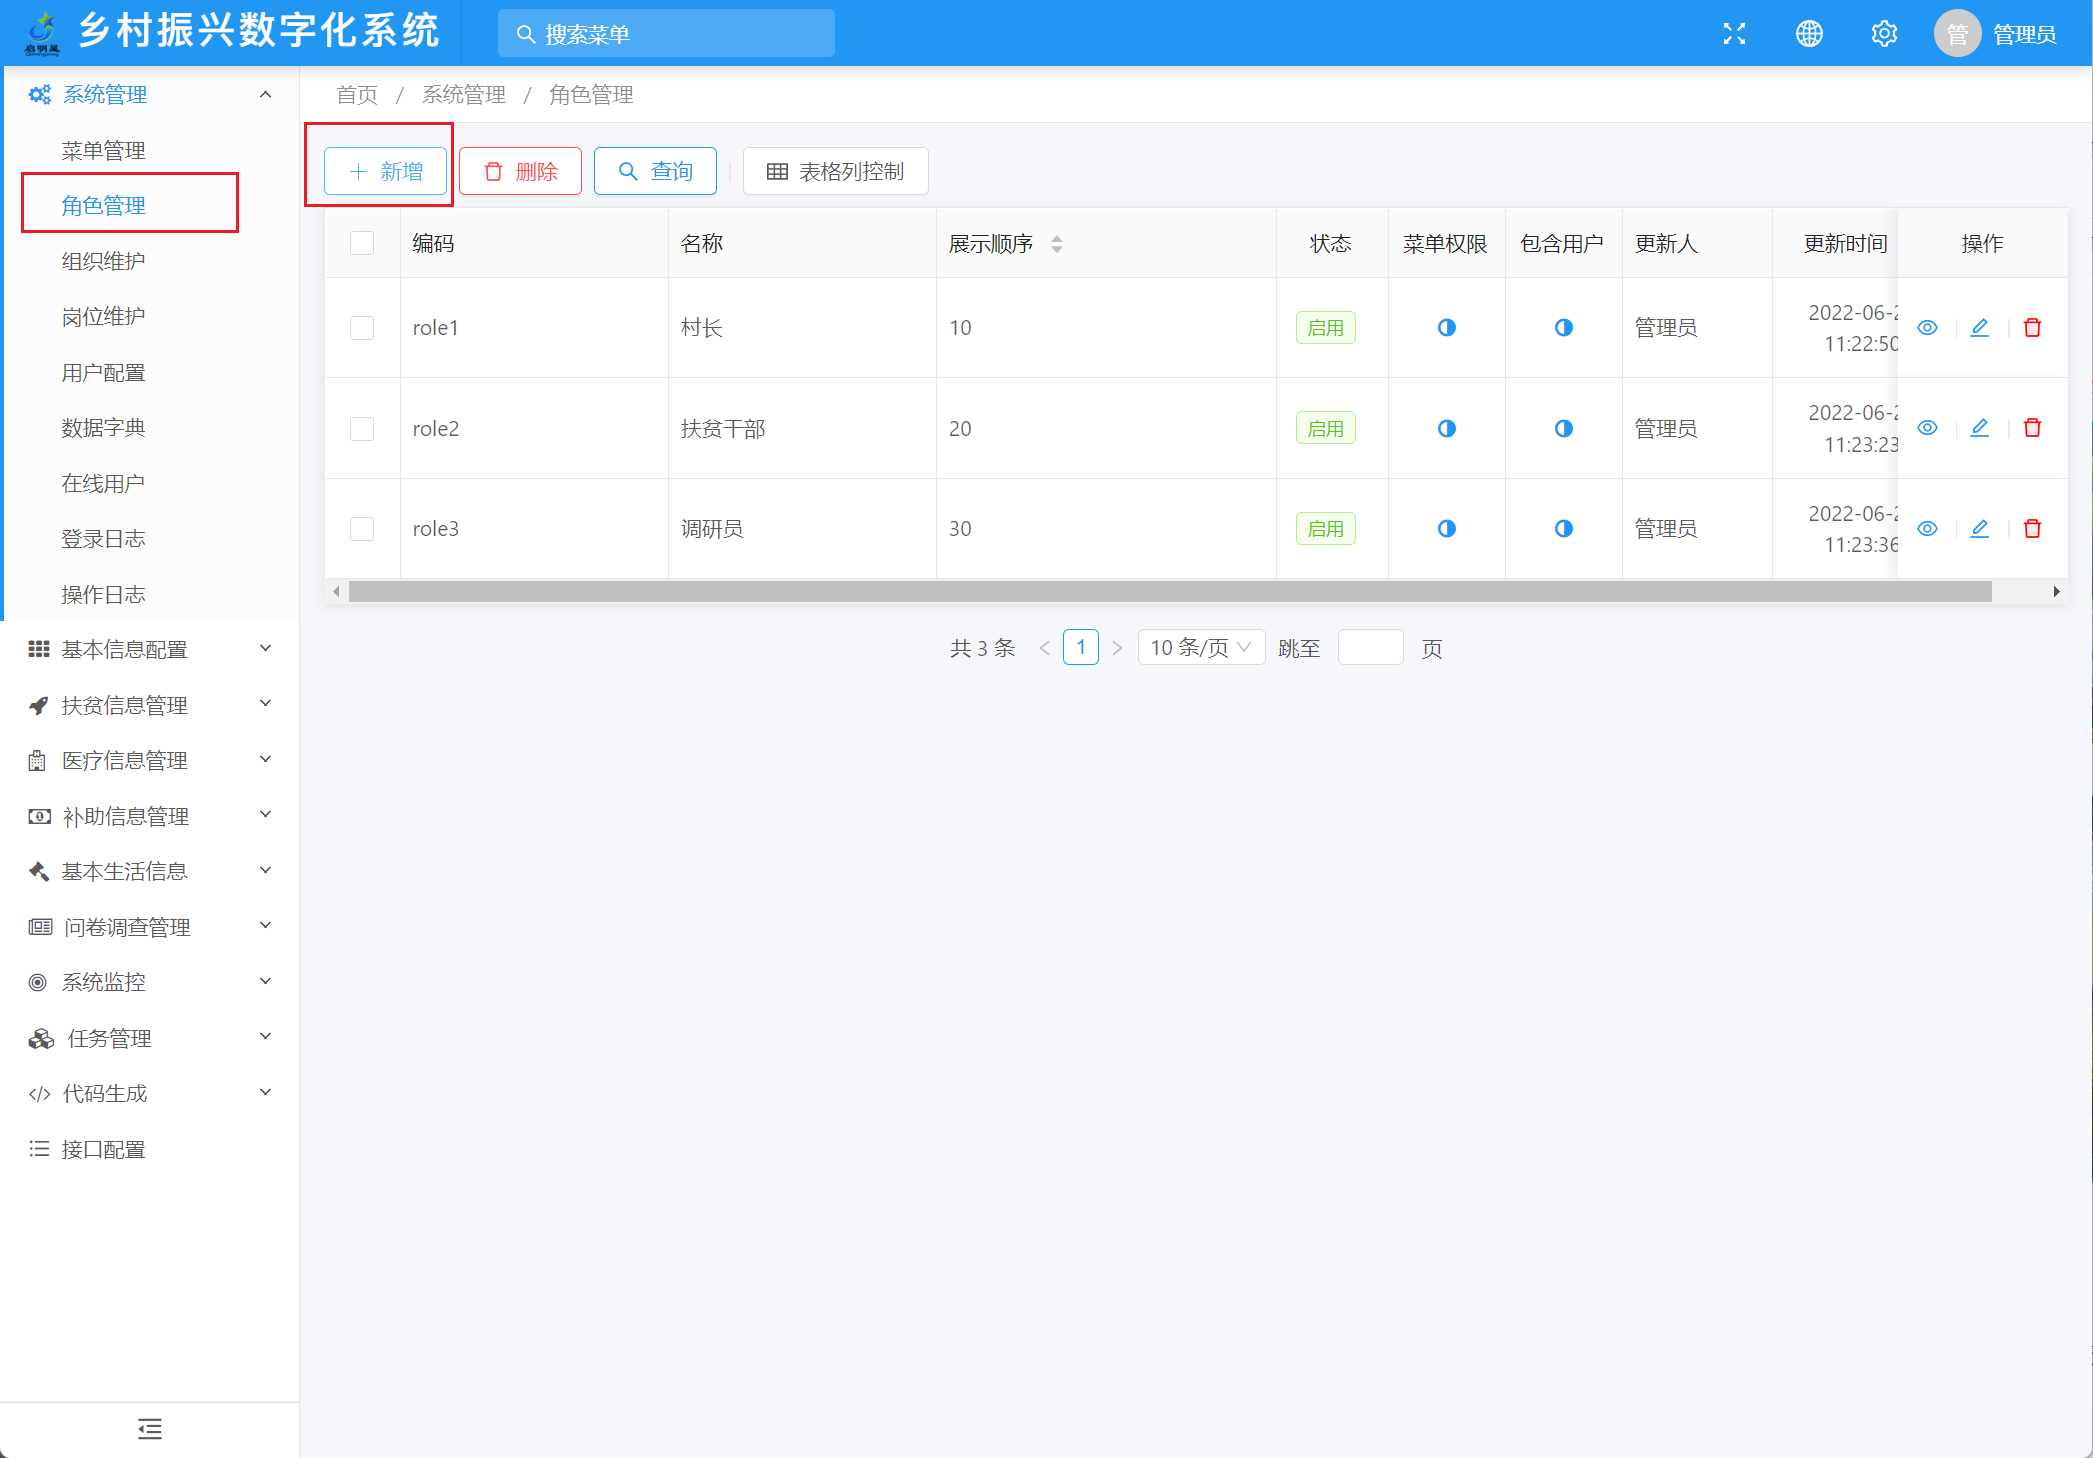
Task: Click the red trash icon for role2
Action: pos(2032,428)
